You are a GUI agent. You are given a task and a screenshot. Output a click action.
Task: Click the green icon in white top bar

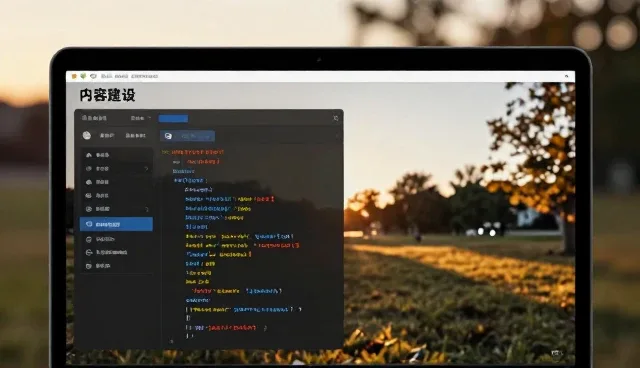(83, 76)
